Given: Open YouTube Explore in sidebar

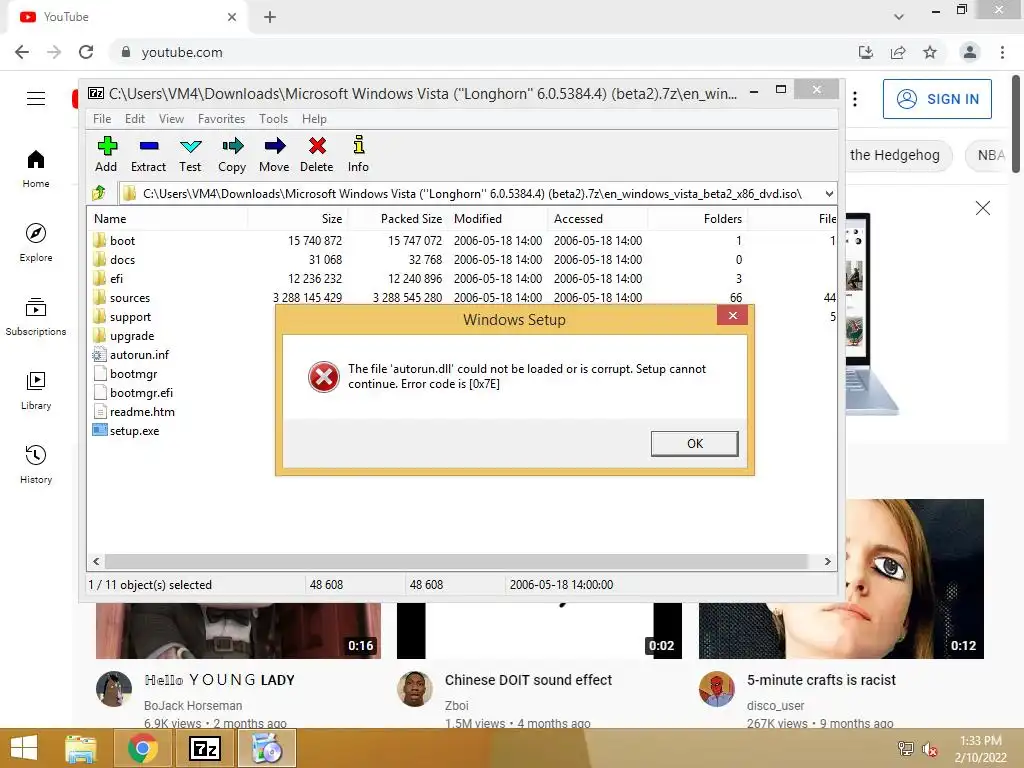Looking at the screenshot, I should 36,243.
